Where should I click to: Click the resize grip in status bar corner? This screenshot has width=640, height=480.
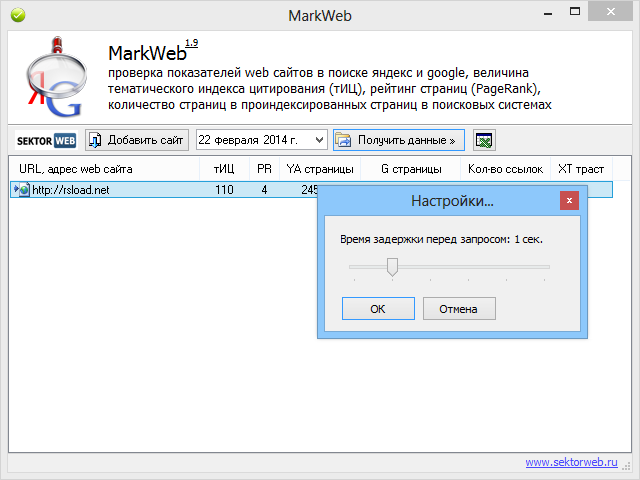point(626,465)
